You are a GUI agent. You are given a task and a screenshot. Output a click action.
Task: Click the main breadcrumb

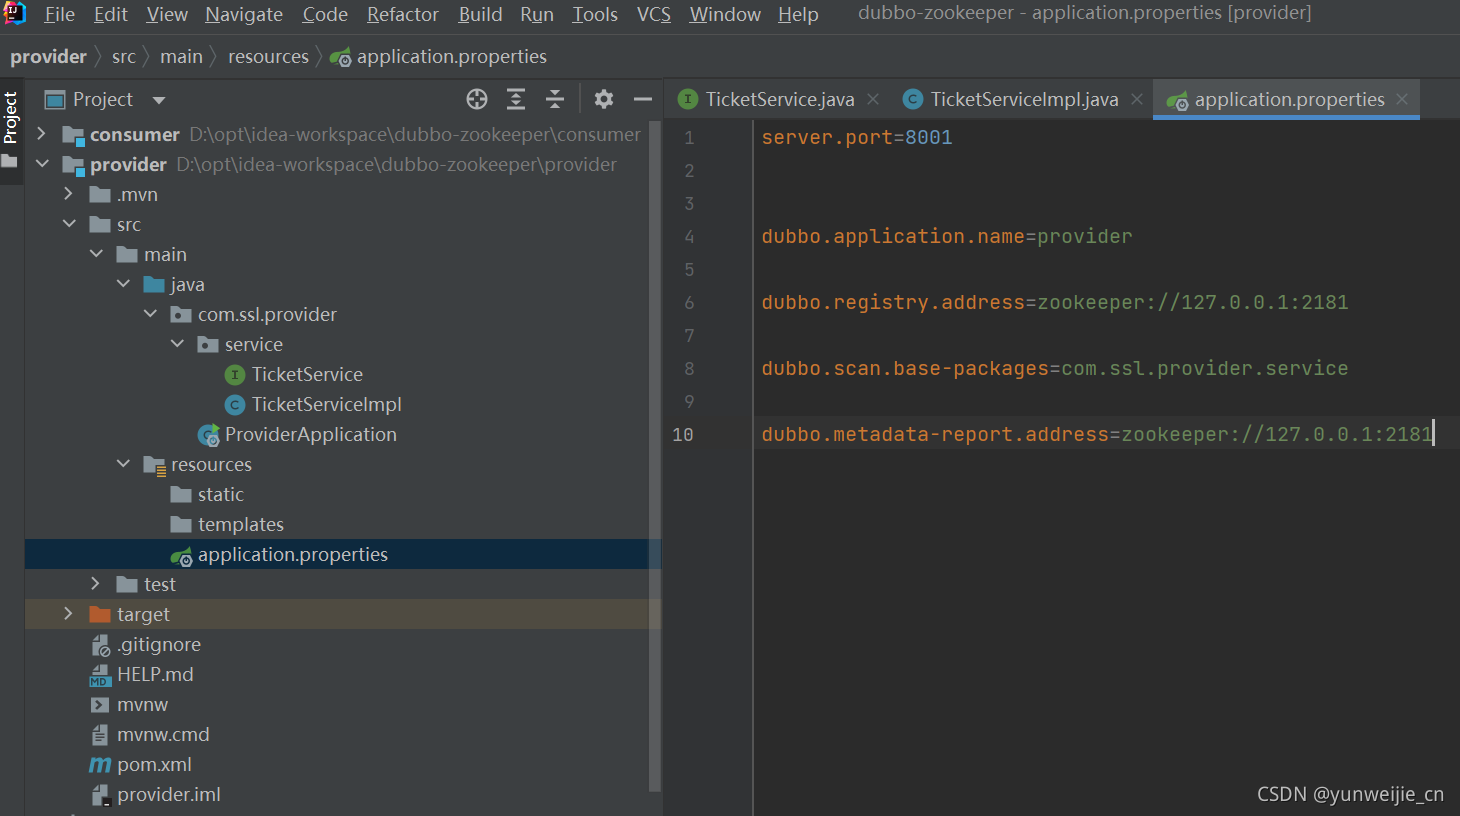[181, 57]
